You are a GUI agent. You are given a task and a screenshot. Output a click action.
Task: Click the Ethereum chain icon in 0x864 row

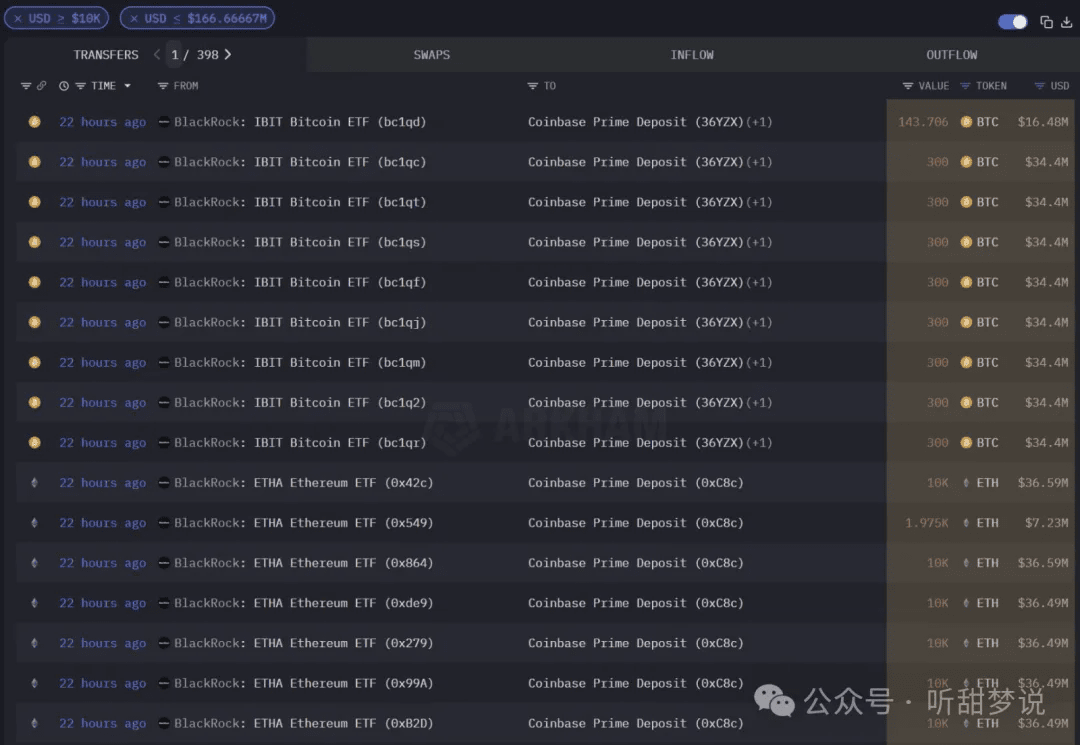[34, 563]
